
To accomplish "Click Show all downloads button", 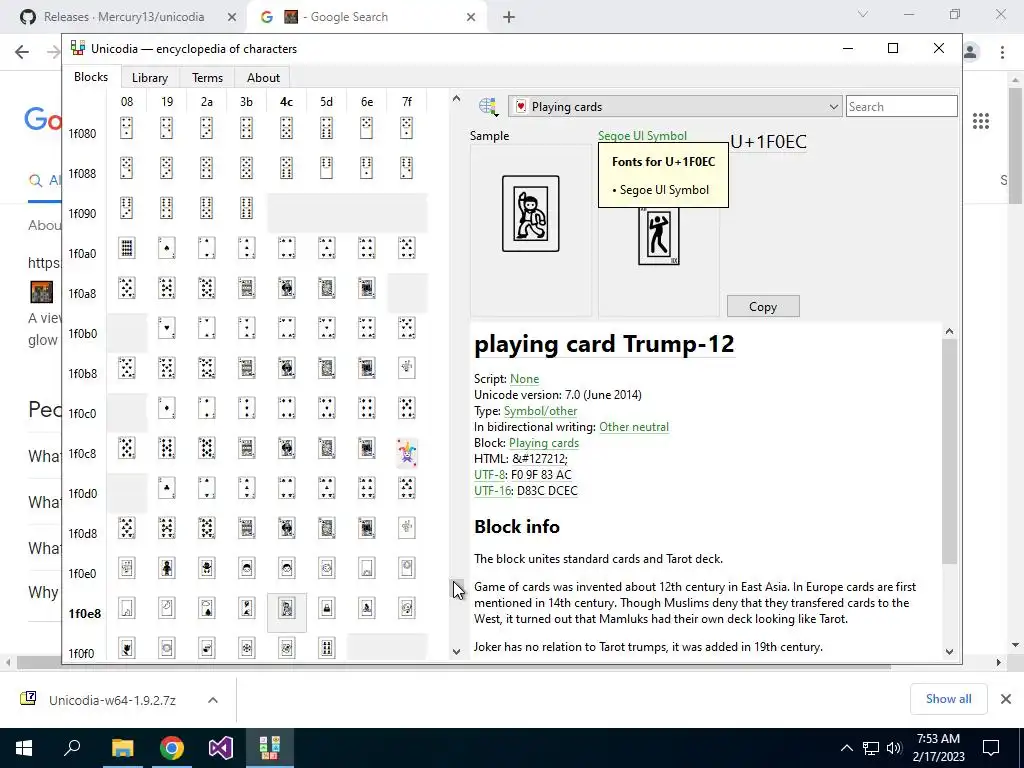I will pyautogui.click(x=948, y=699).
